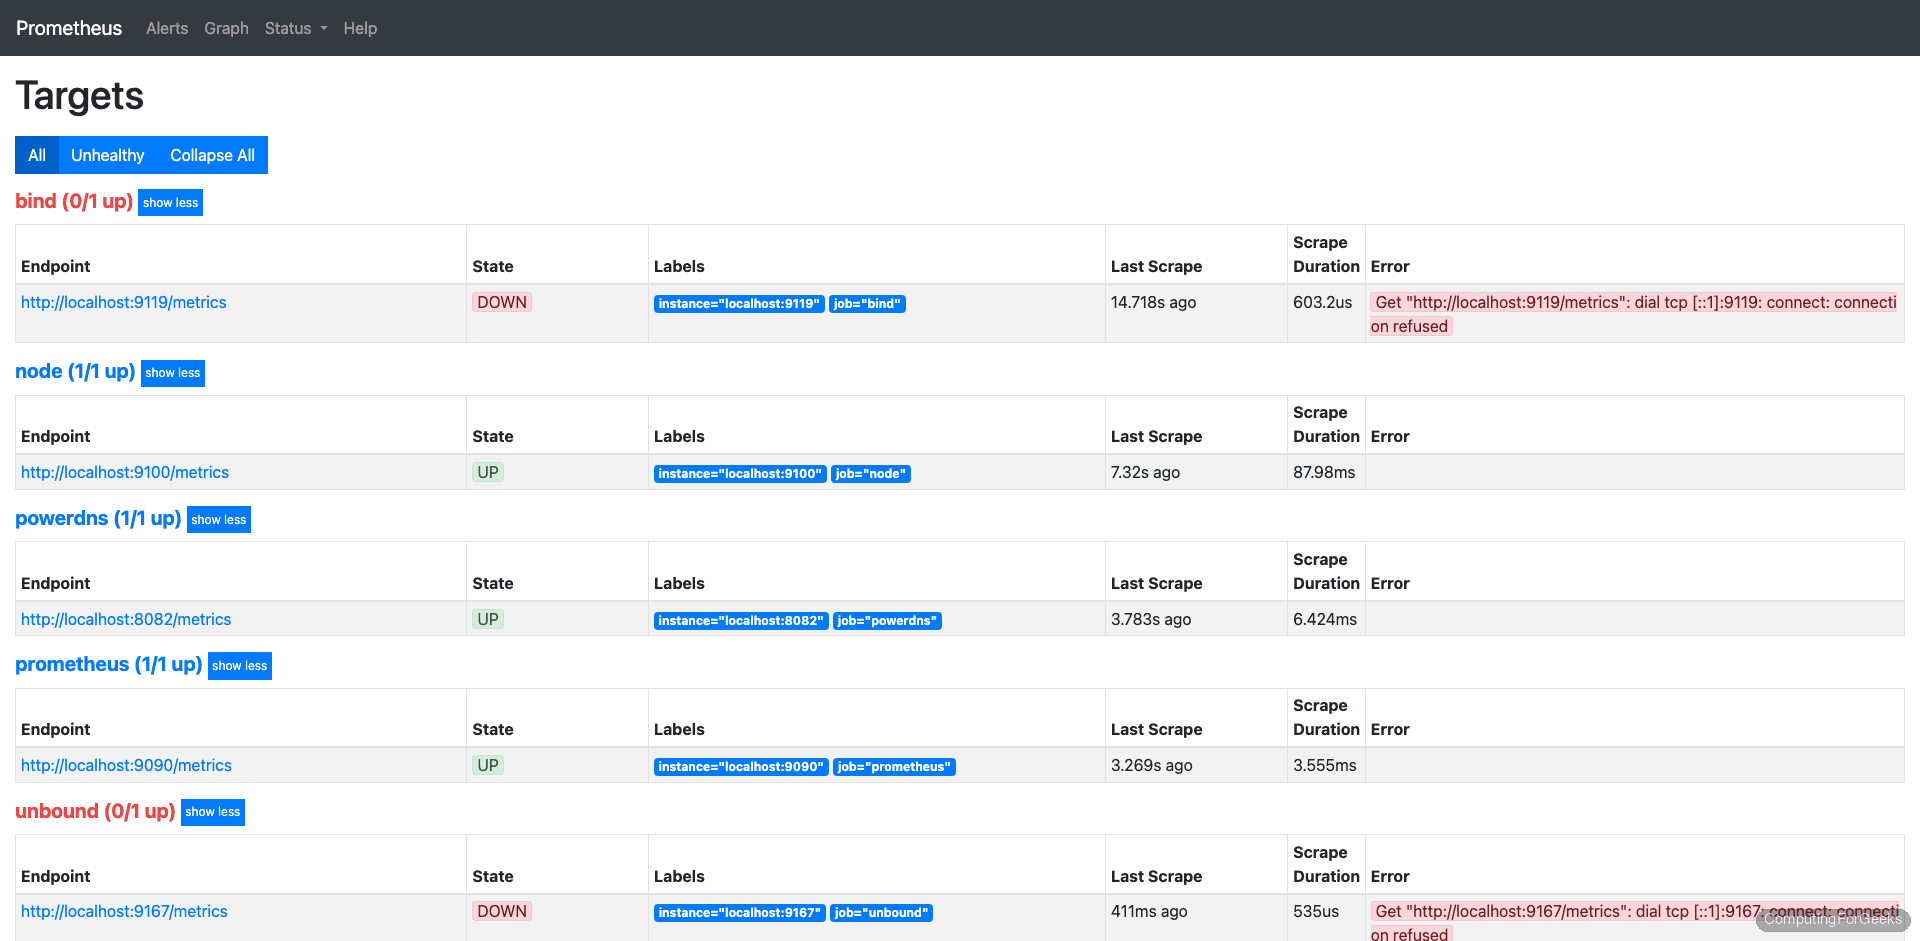Navigate to the Help page
Viewport: 1920px width, 941px height.
360,28
